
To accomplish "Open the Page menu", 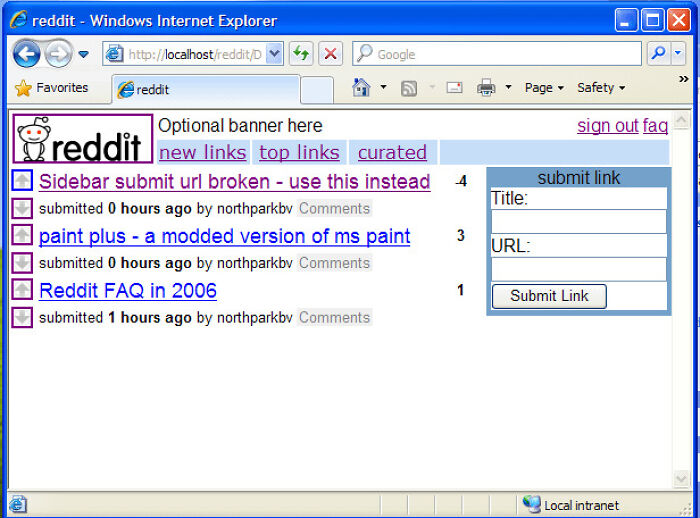I will (x=544, y=88).
